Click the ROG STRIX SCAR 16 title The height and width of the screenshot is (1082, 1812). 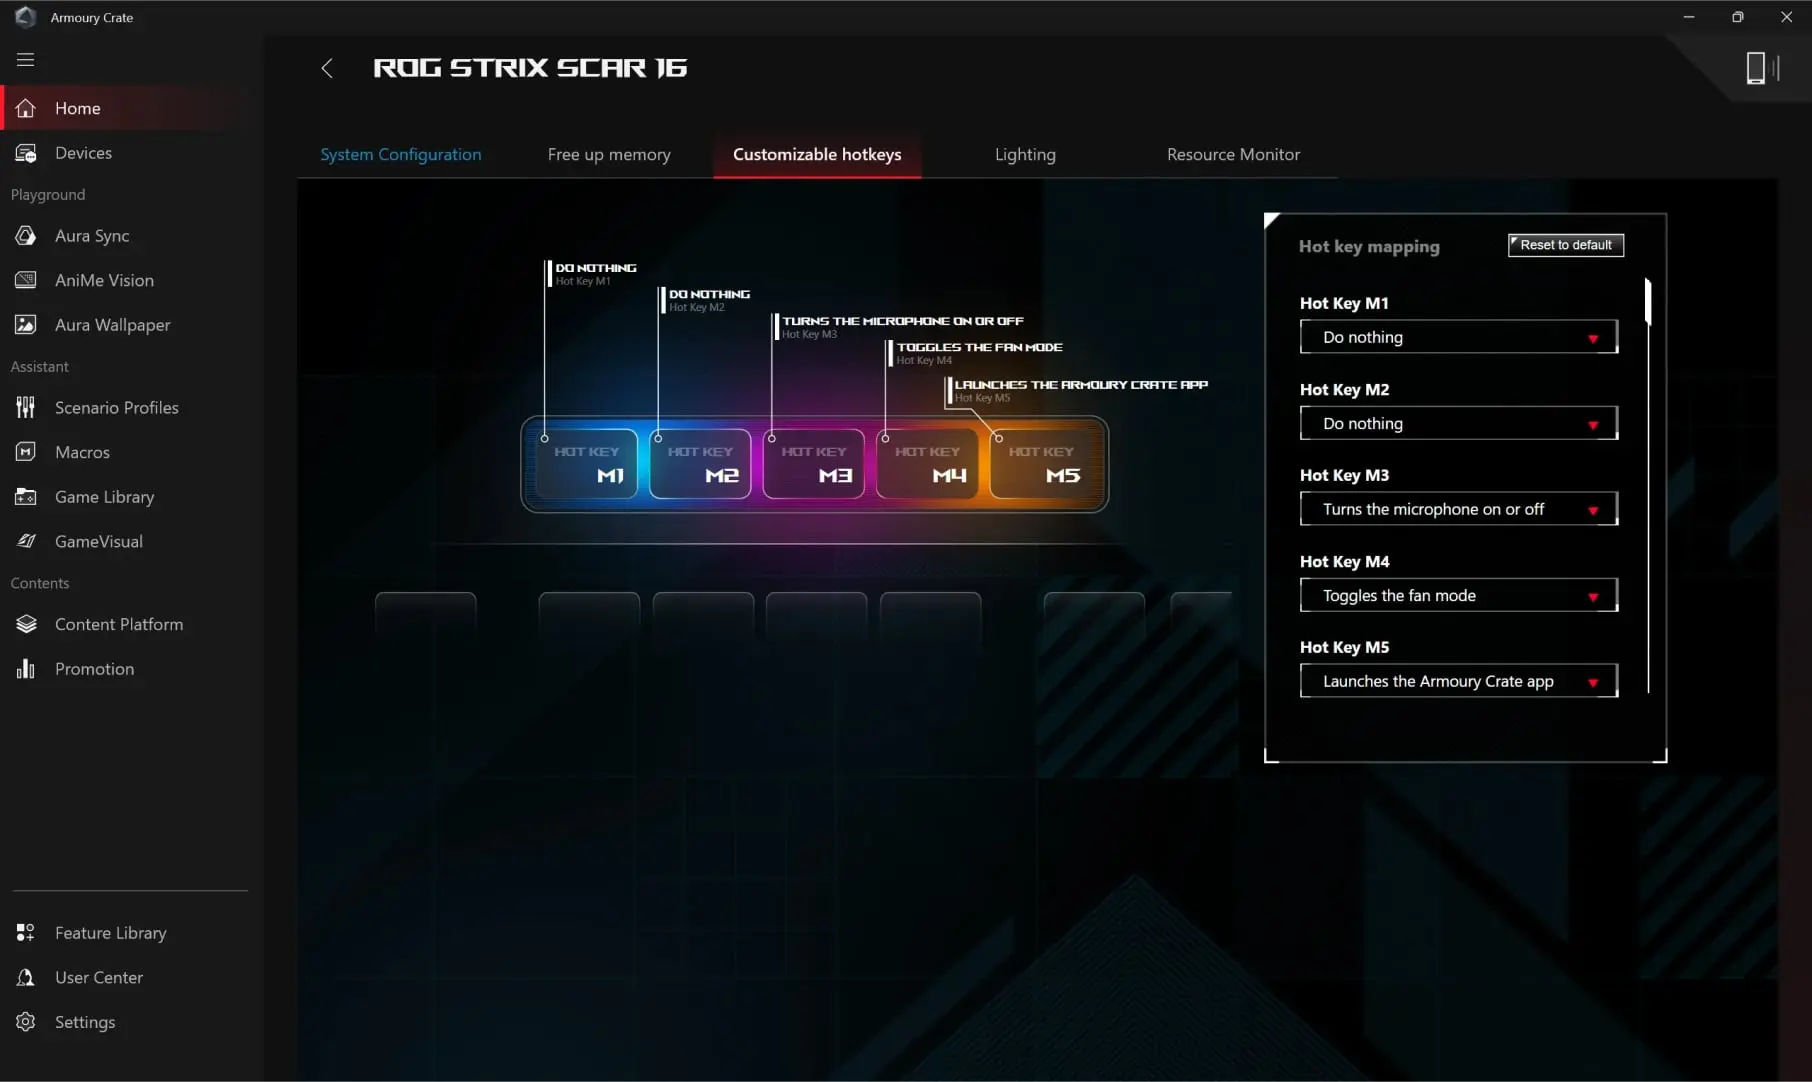click(x=530, y=68)
